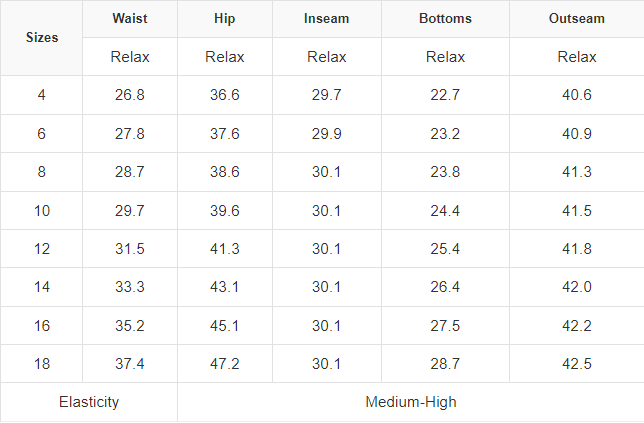Select the Outseam column header
Image resolution: width=644 pixels, height=423 pixels.
point(576,19)
